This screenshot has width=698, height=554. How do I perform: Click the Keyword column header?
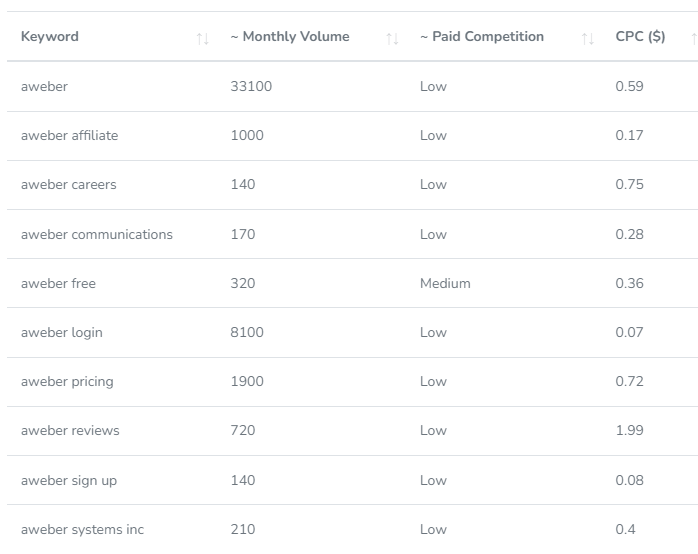(50, 36)
